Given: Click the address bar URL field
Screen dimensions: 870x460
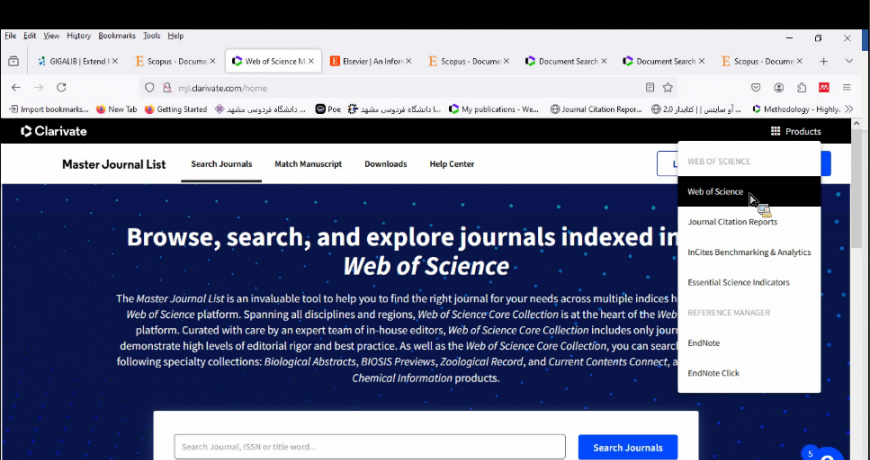Looking at the screenshot, I should (408, 88).
